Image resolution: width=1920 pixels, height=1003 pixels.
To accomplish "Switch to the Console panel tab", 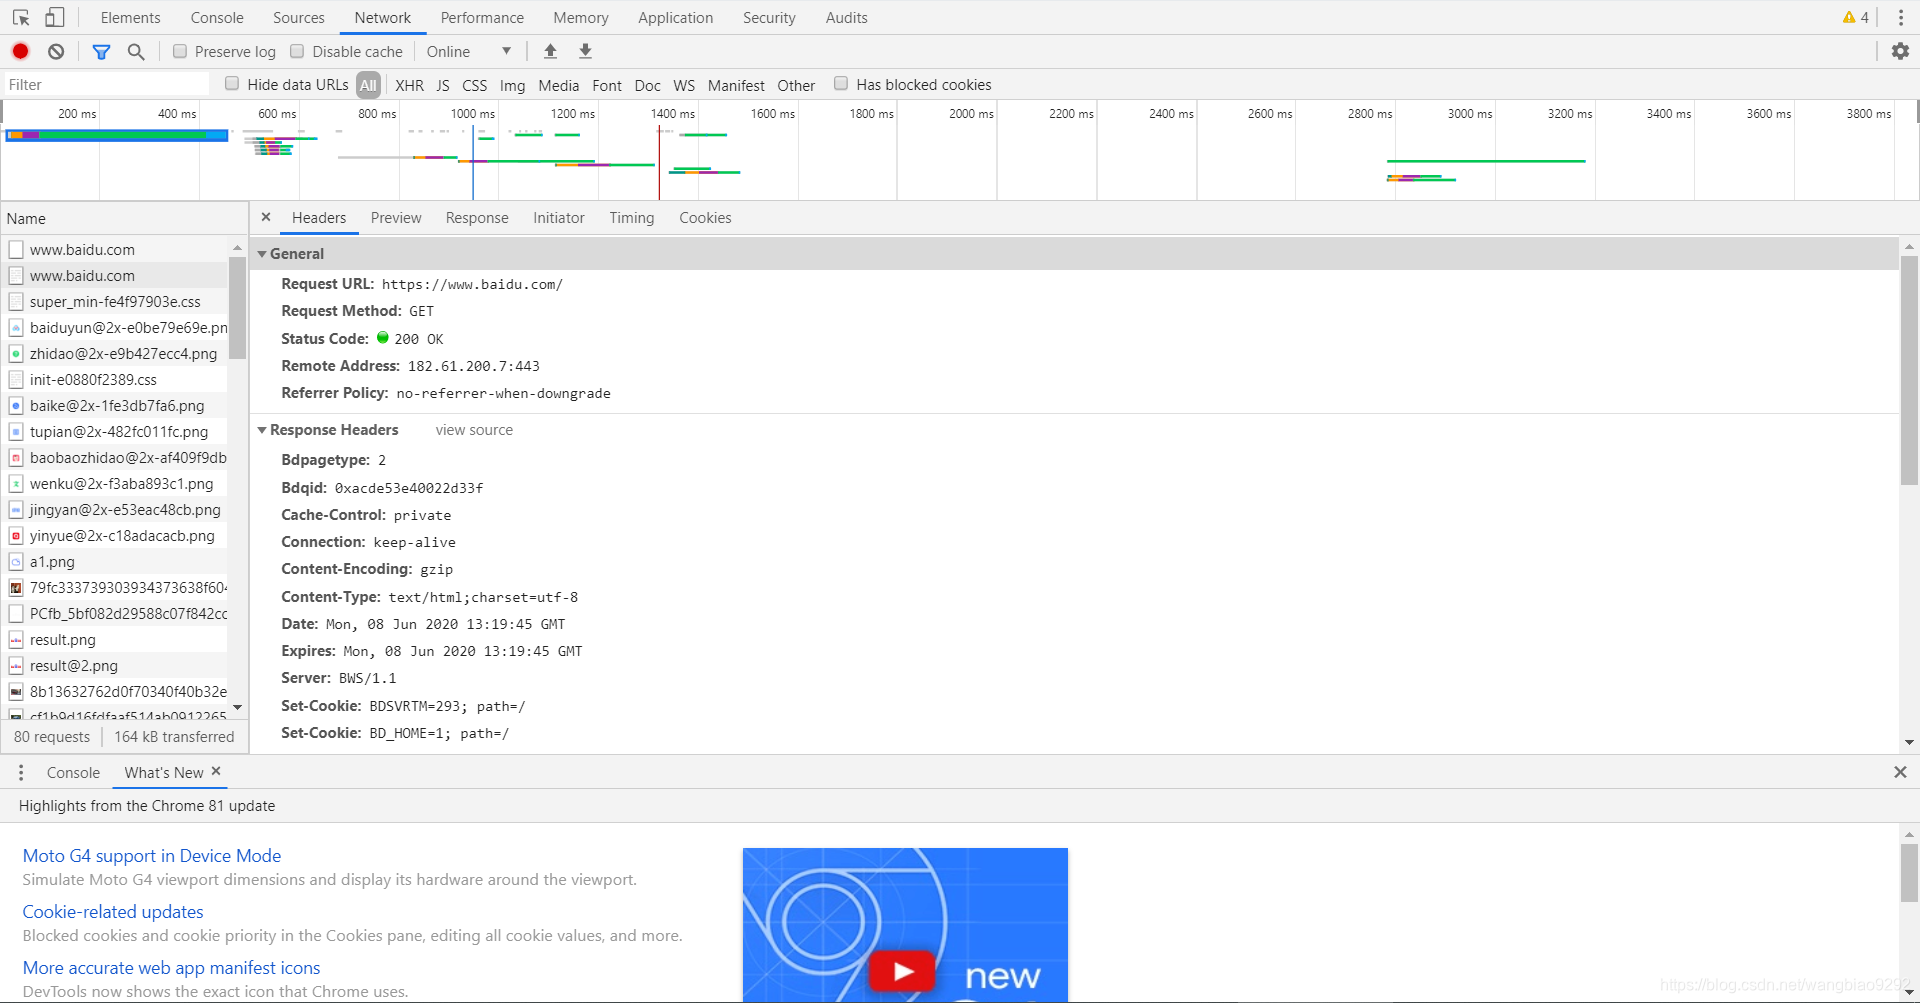I will tap(217, 17).
